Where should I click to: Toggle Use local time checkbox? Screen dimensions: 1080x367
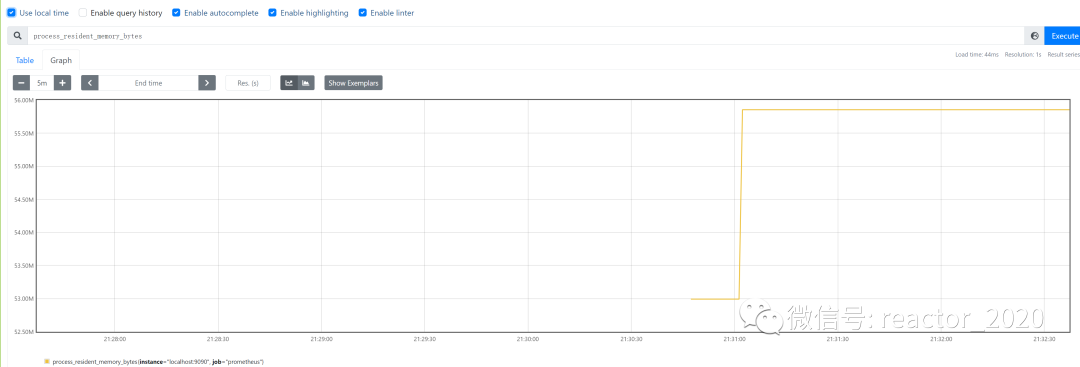click(x=12, y=12)
